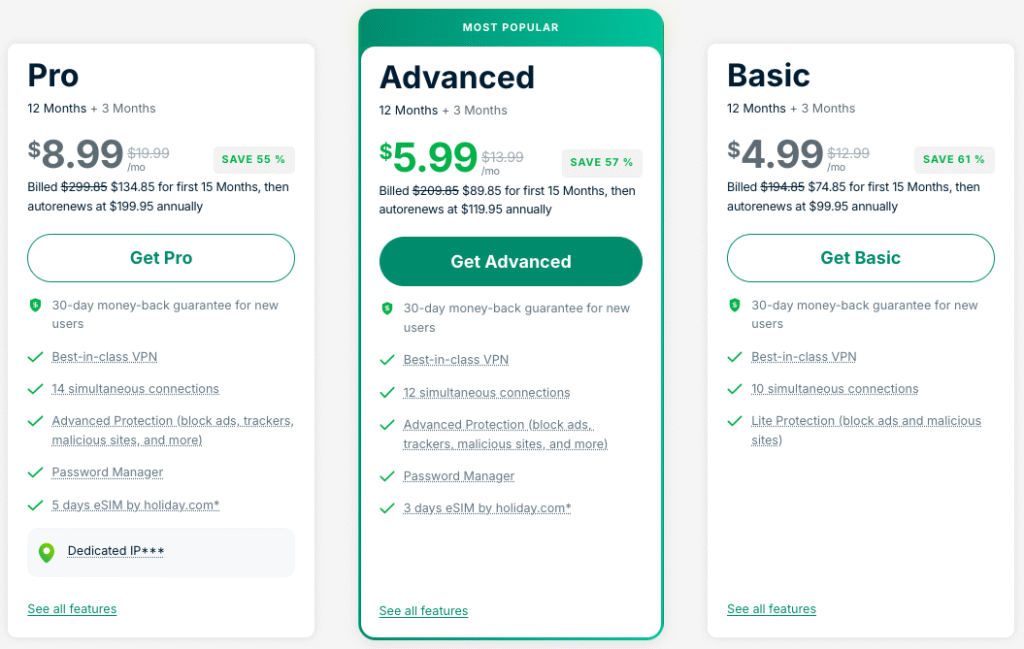The height and width of the screenshot is (649, 1024).
Task: Click Get Advanced
Action: tap(510, 261)
